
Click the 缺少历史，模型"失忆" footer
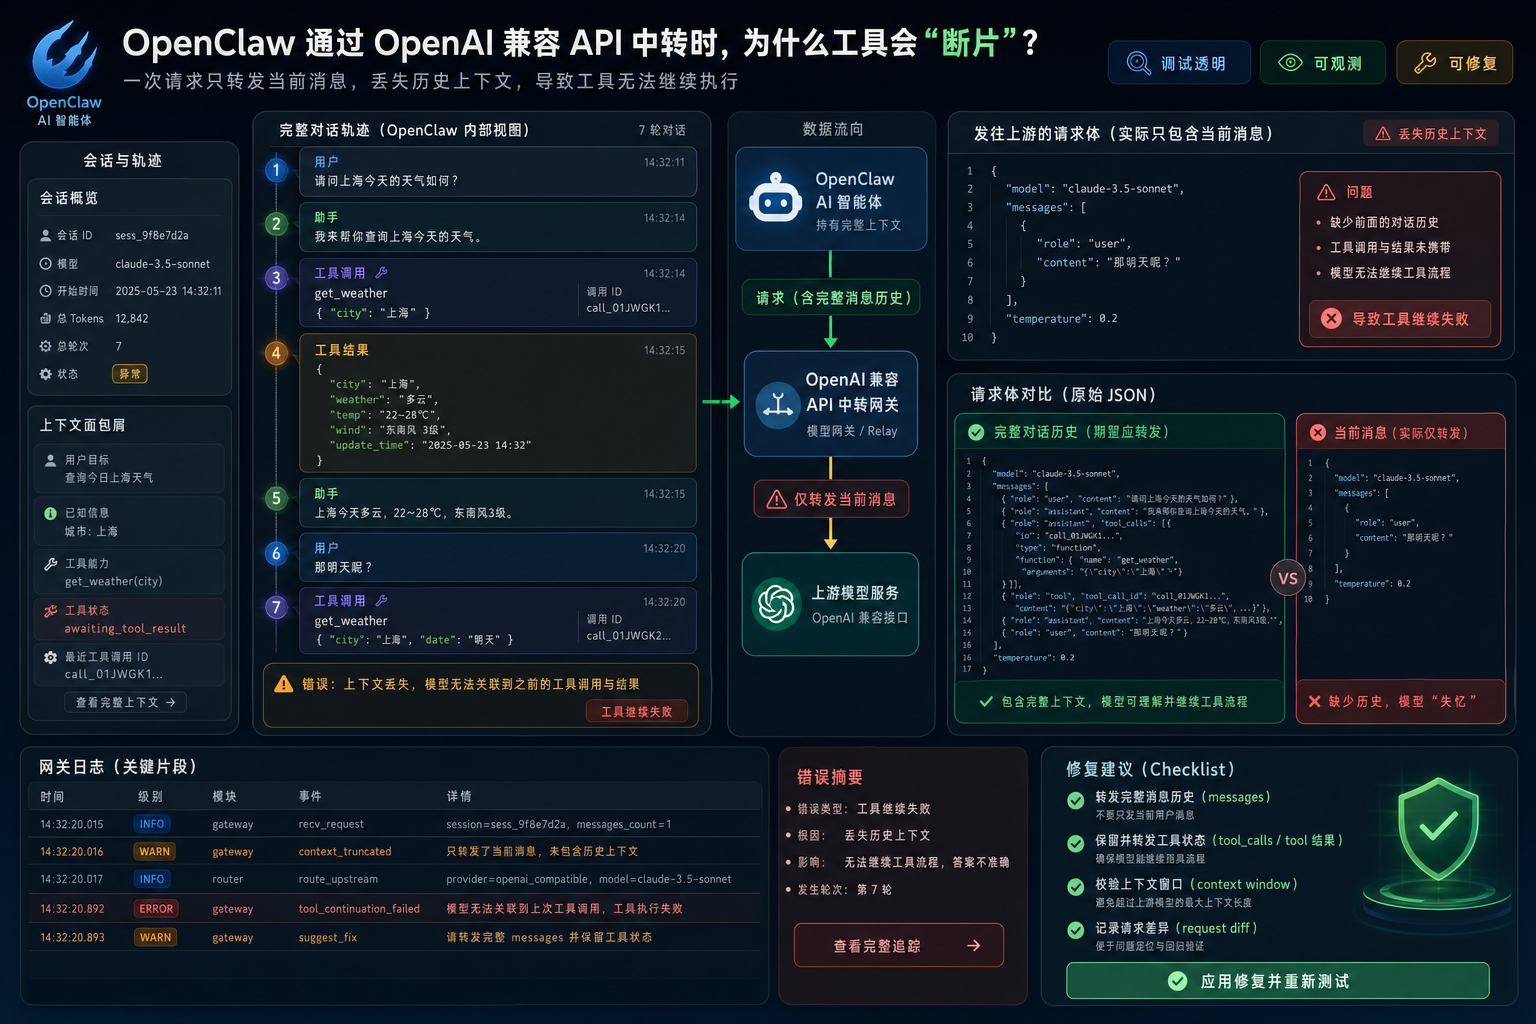(x=1402, y=702)
